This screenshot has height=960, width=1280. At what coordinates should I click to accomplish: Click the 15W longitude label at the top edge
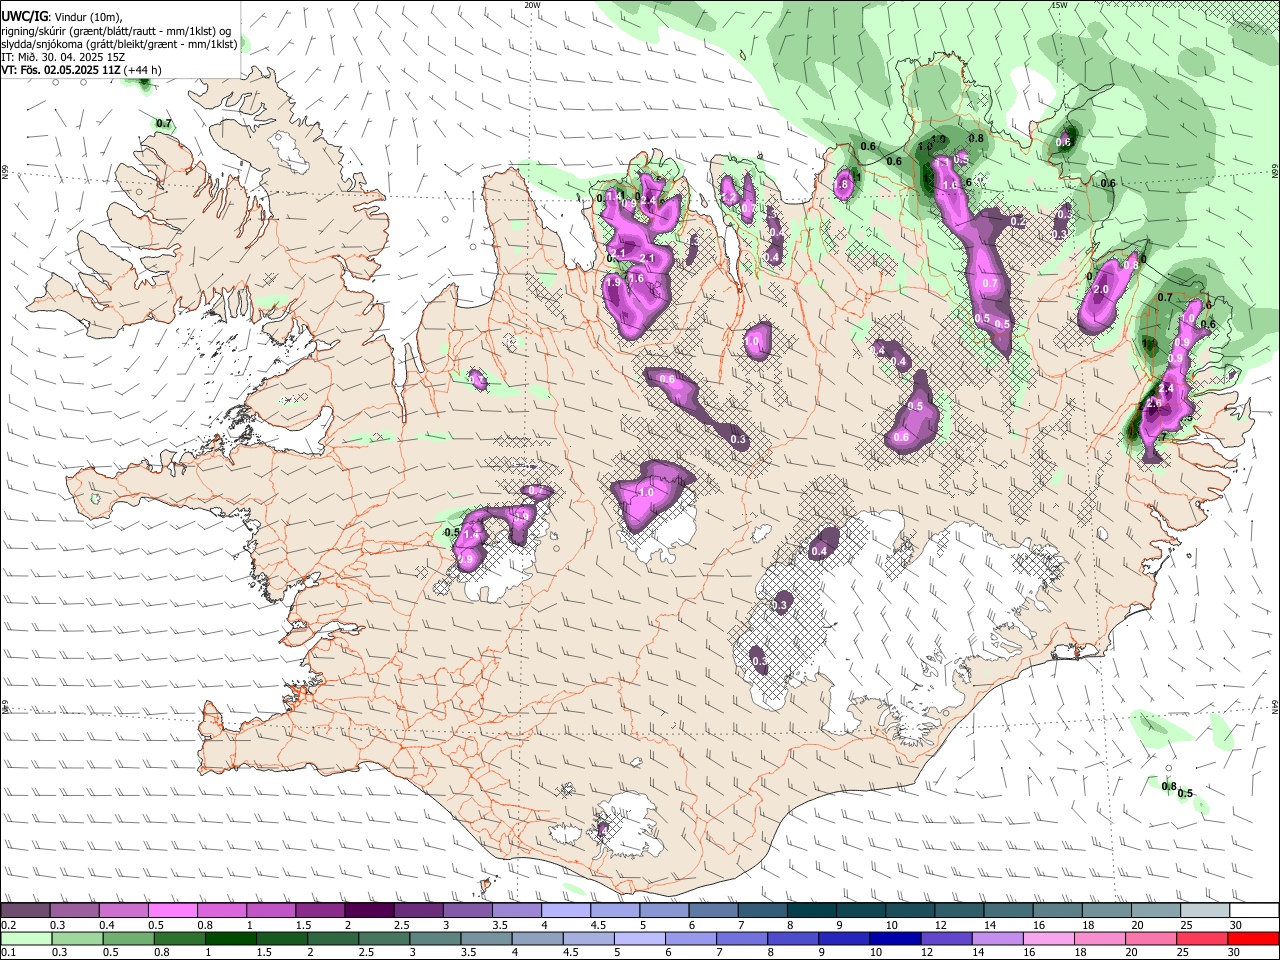coord(1059,5)
